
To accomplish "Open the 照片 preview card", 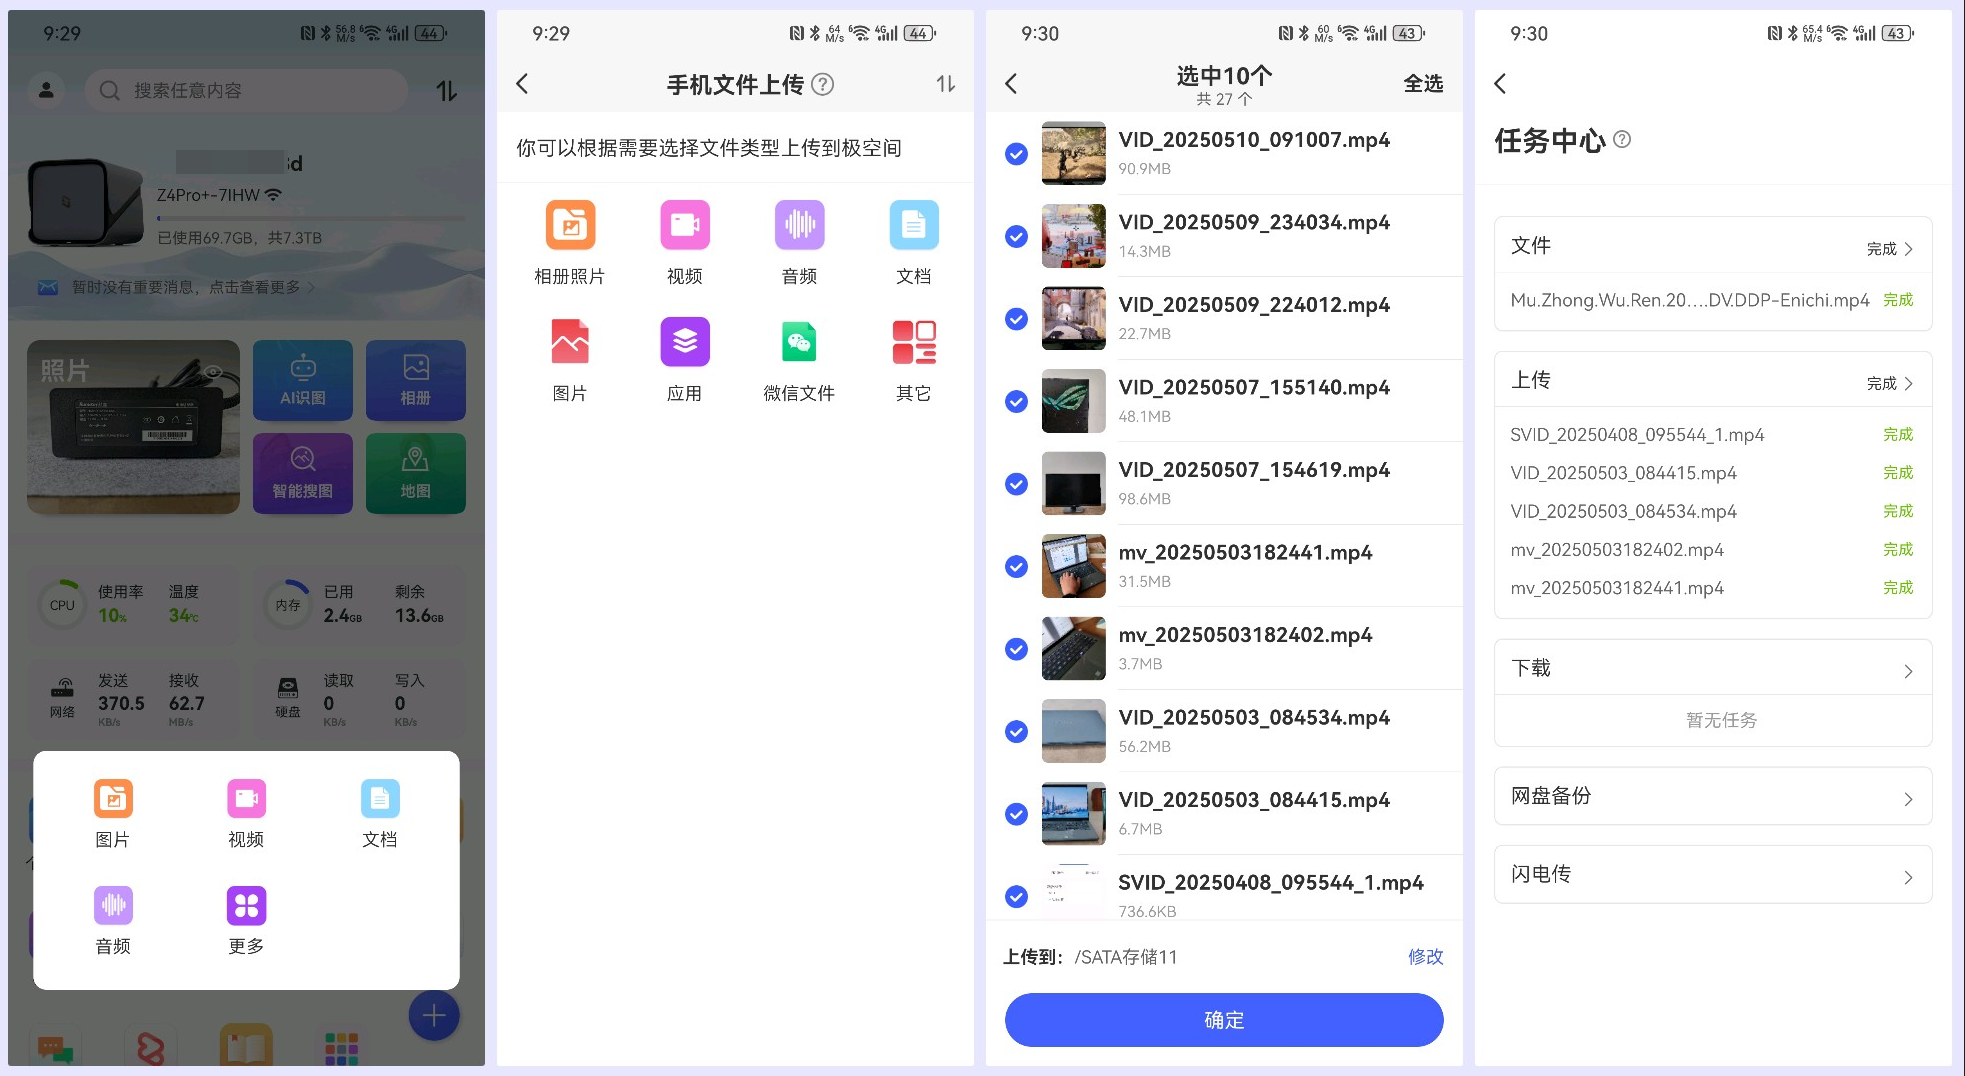I will point(133,427).
